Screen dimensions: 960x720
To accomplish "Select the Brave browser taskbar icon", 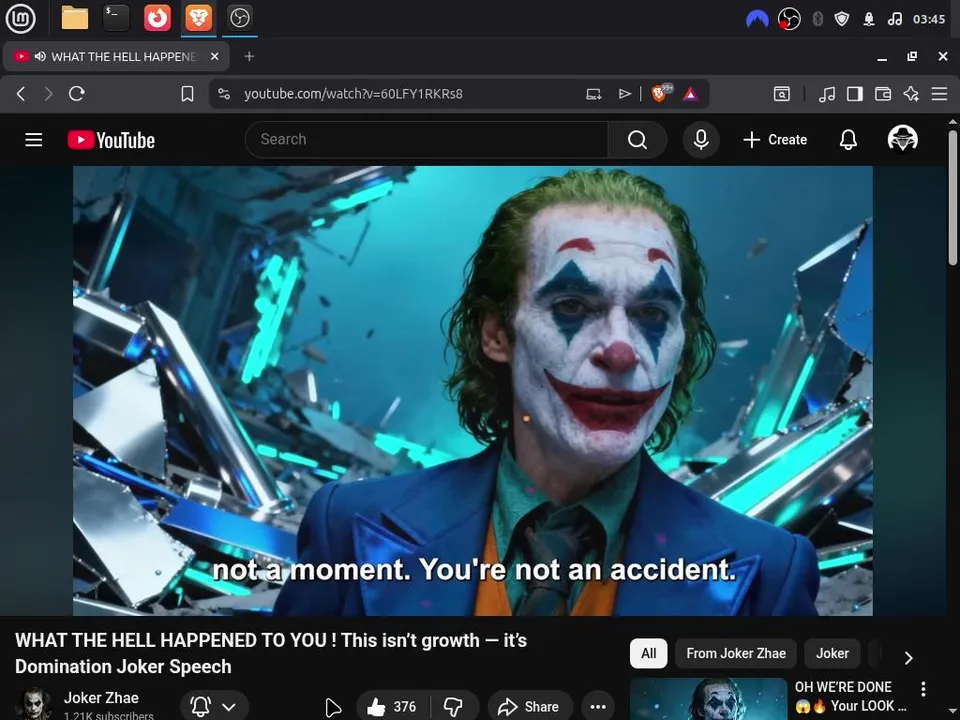I will click(199, 18).
